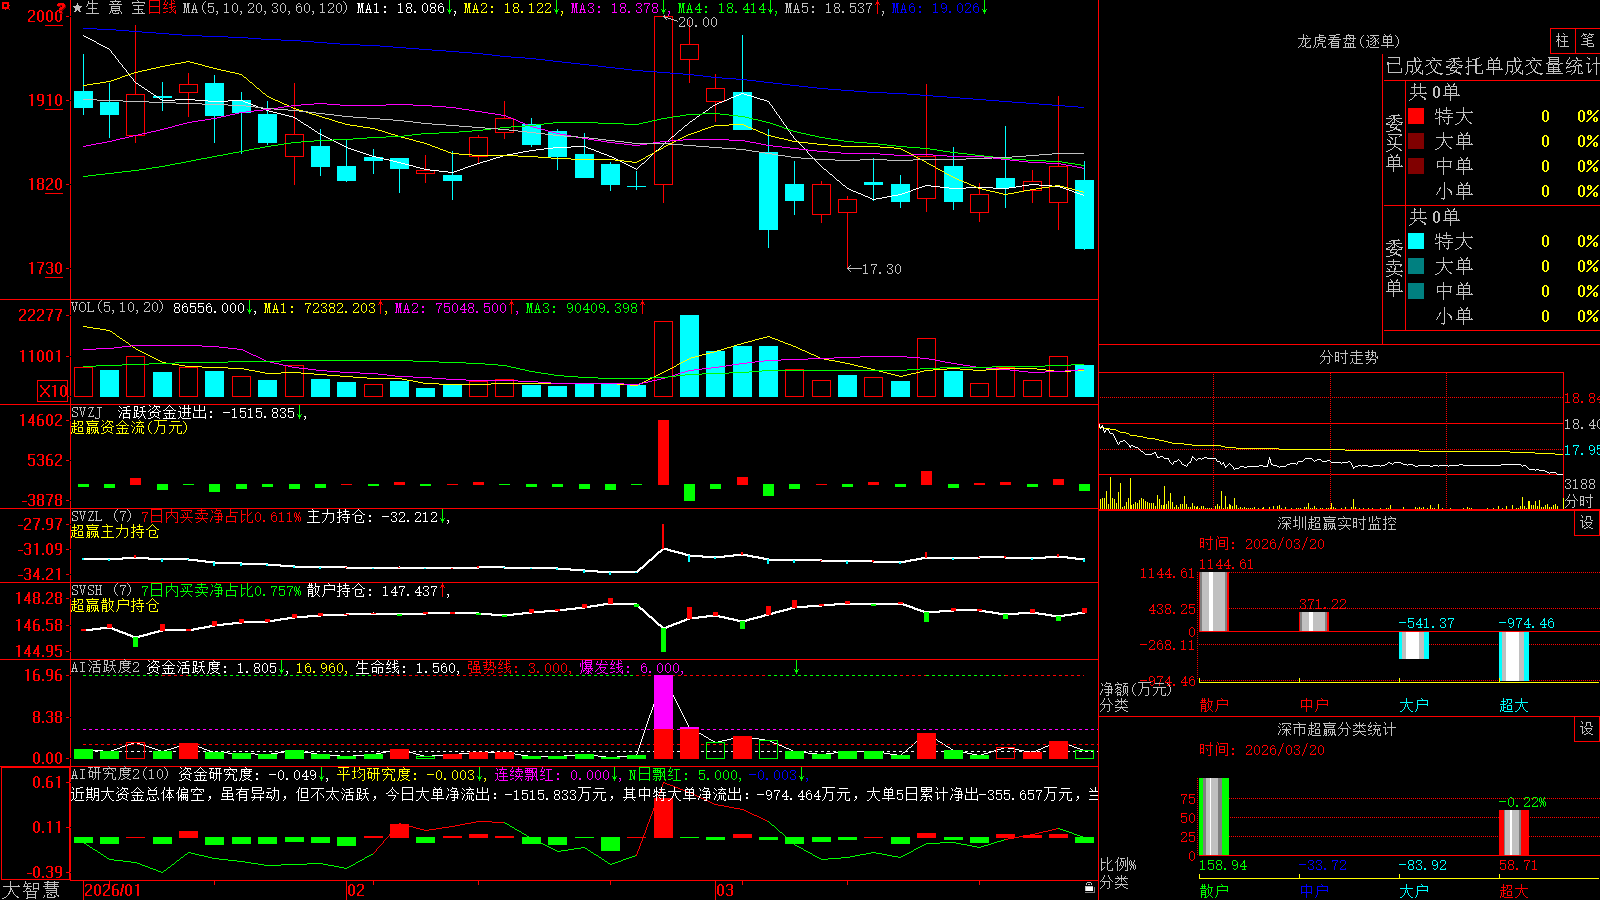Screen dimensions: 1600x900
Task: Click red swatch for 委买单 特大
Action: 1416,116
